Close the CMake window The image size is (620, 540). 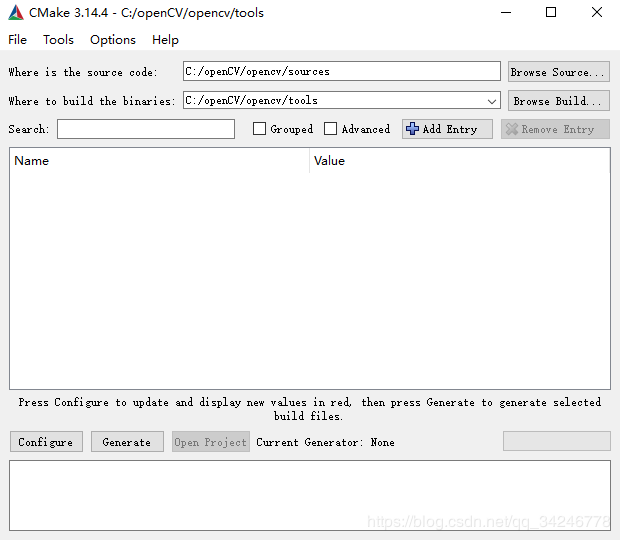597,13
